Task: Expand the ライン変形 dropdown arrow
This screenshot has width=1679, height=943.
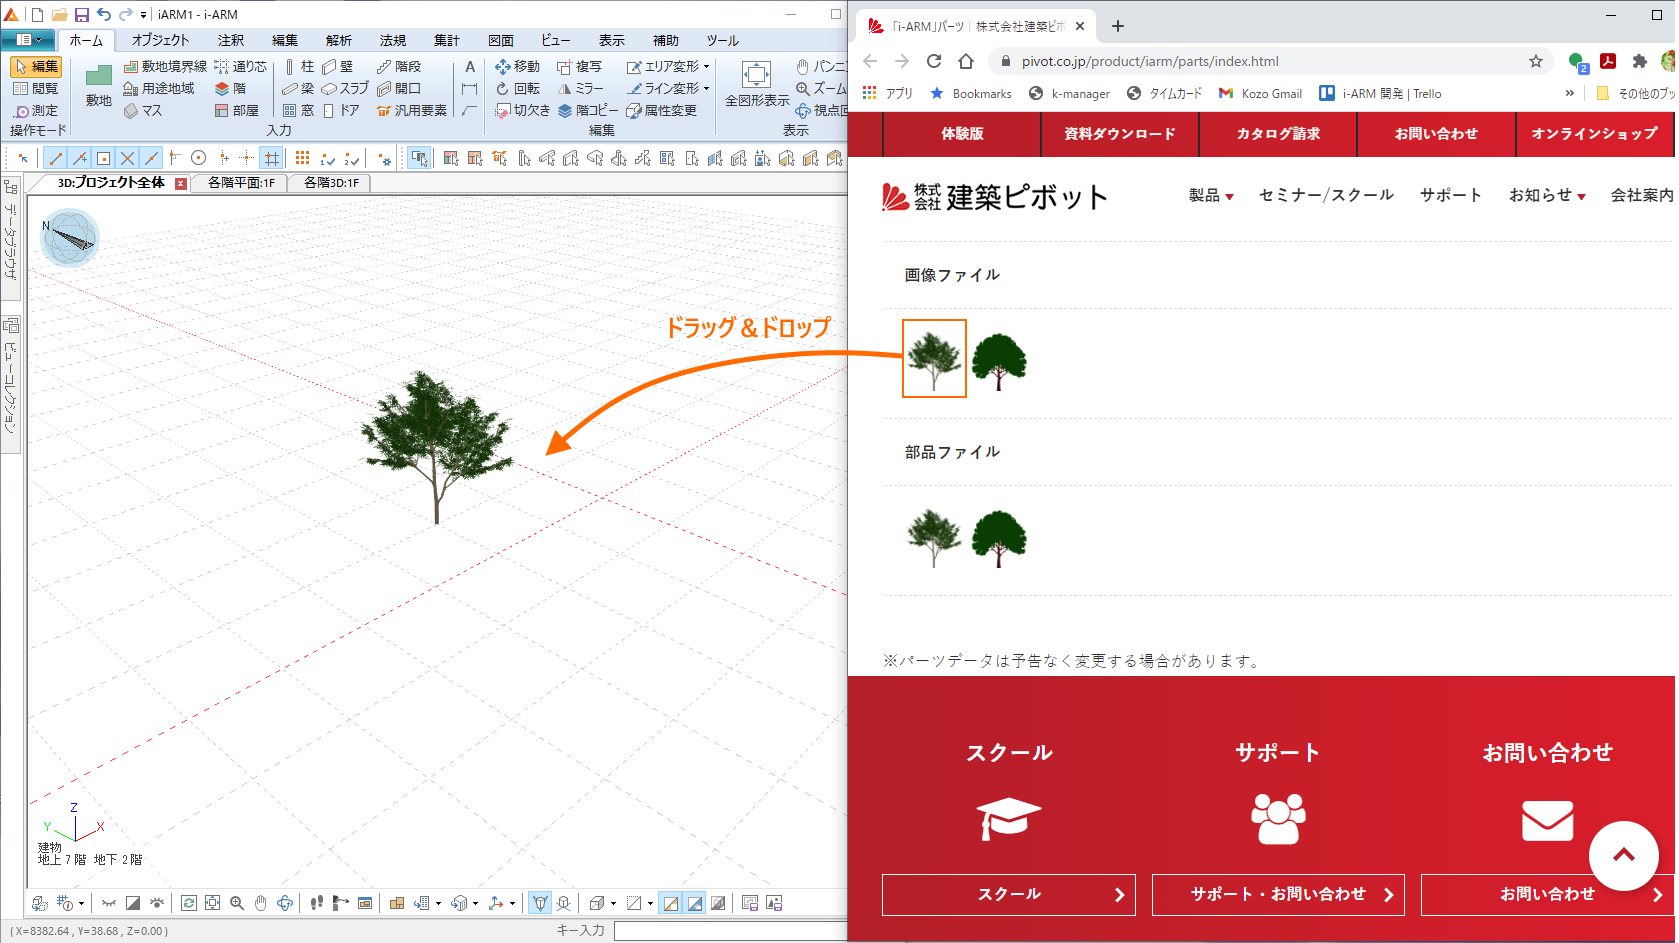Action: pos(707,89)
